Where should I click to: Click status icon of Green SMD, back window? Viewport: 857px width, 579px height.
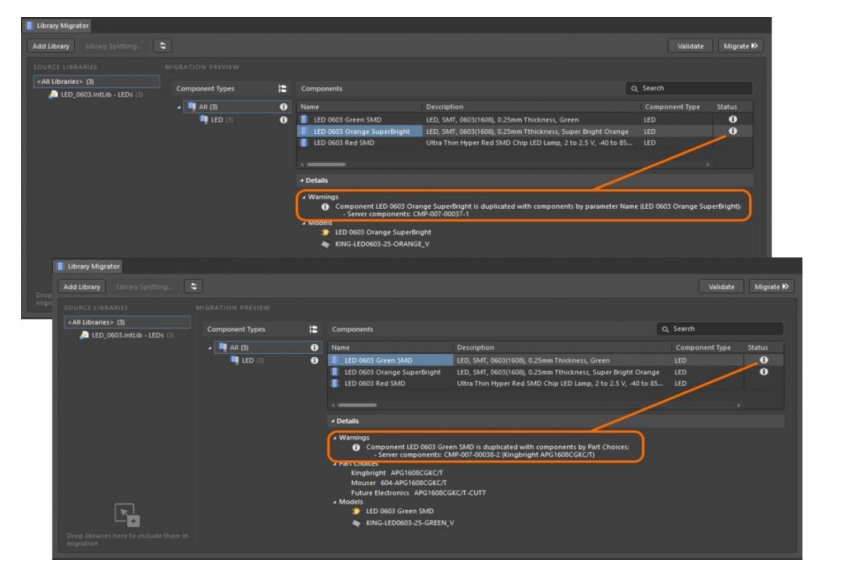[733, 119]
